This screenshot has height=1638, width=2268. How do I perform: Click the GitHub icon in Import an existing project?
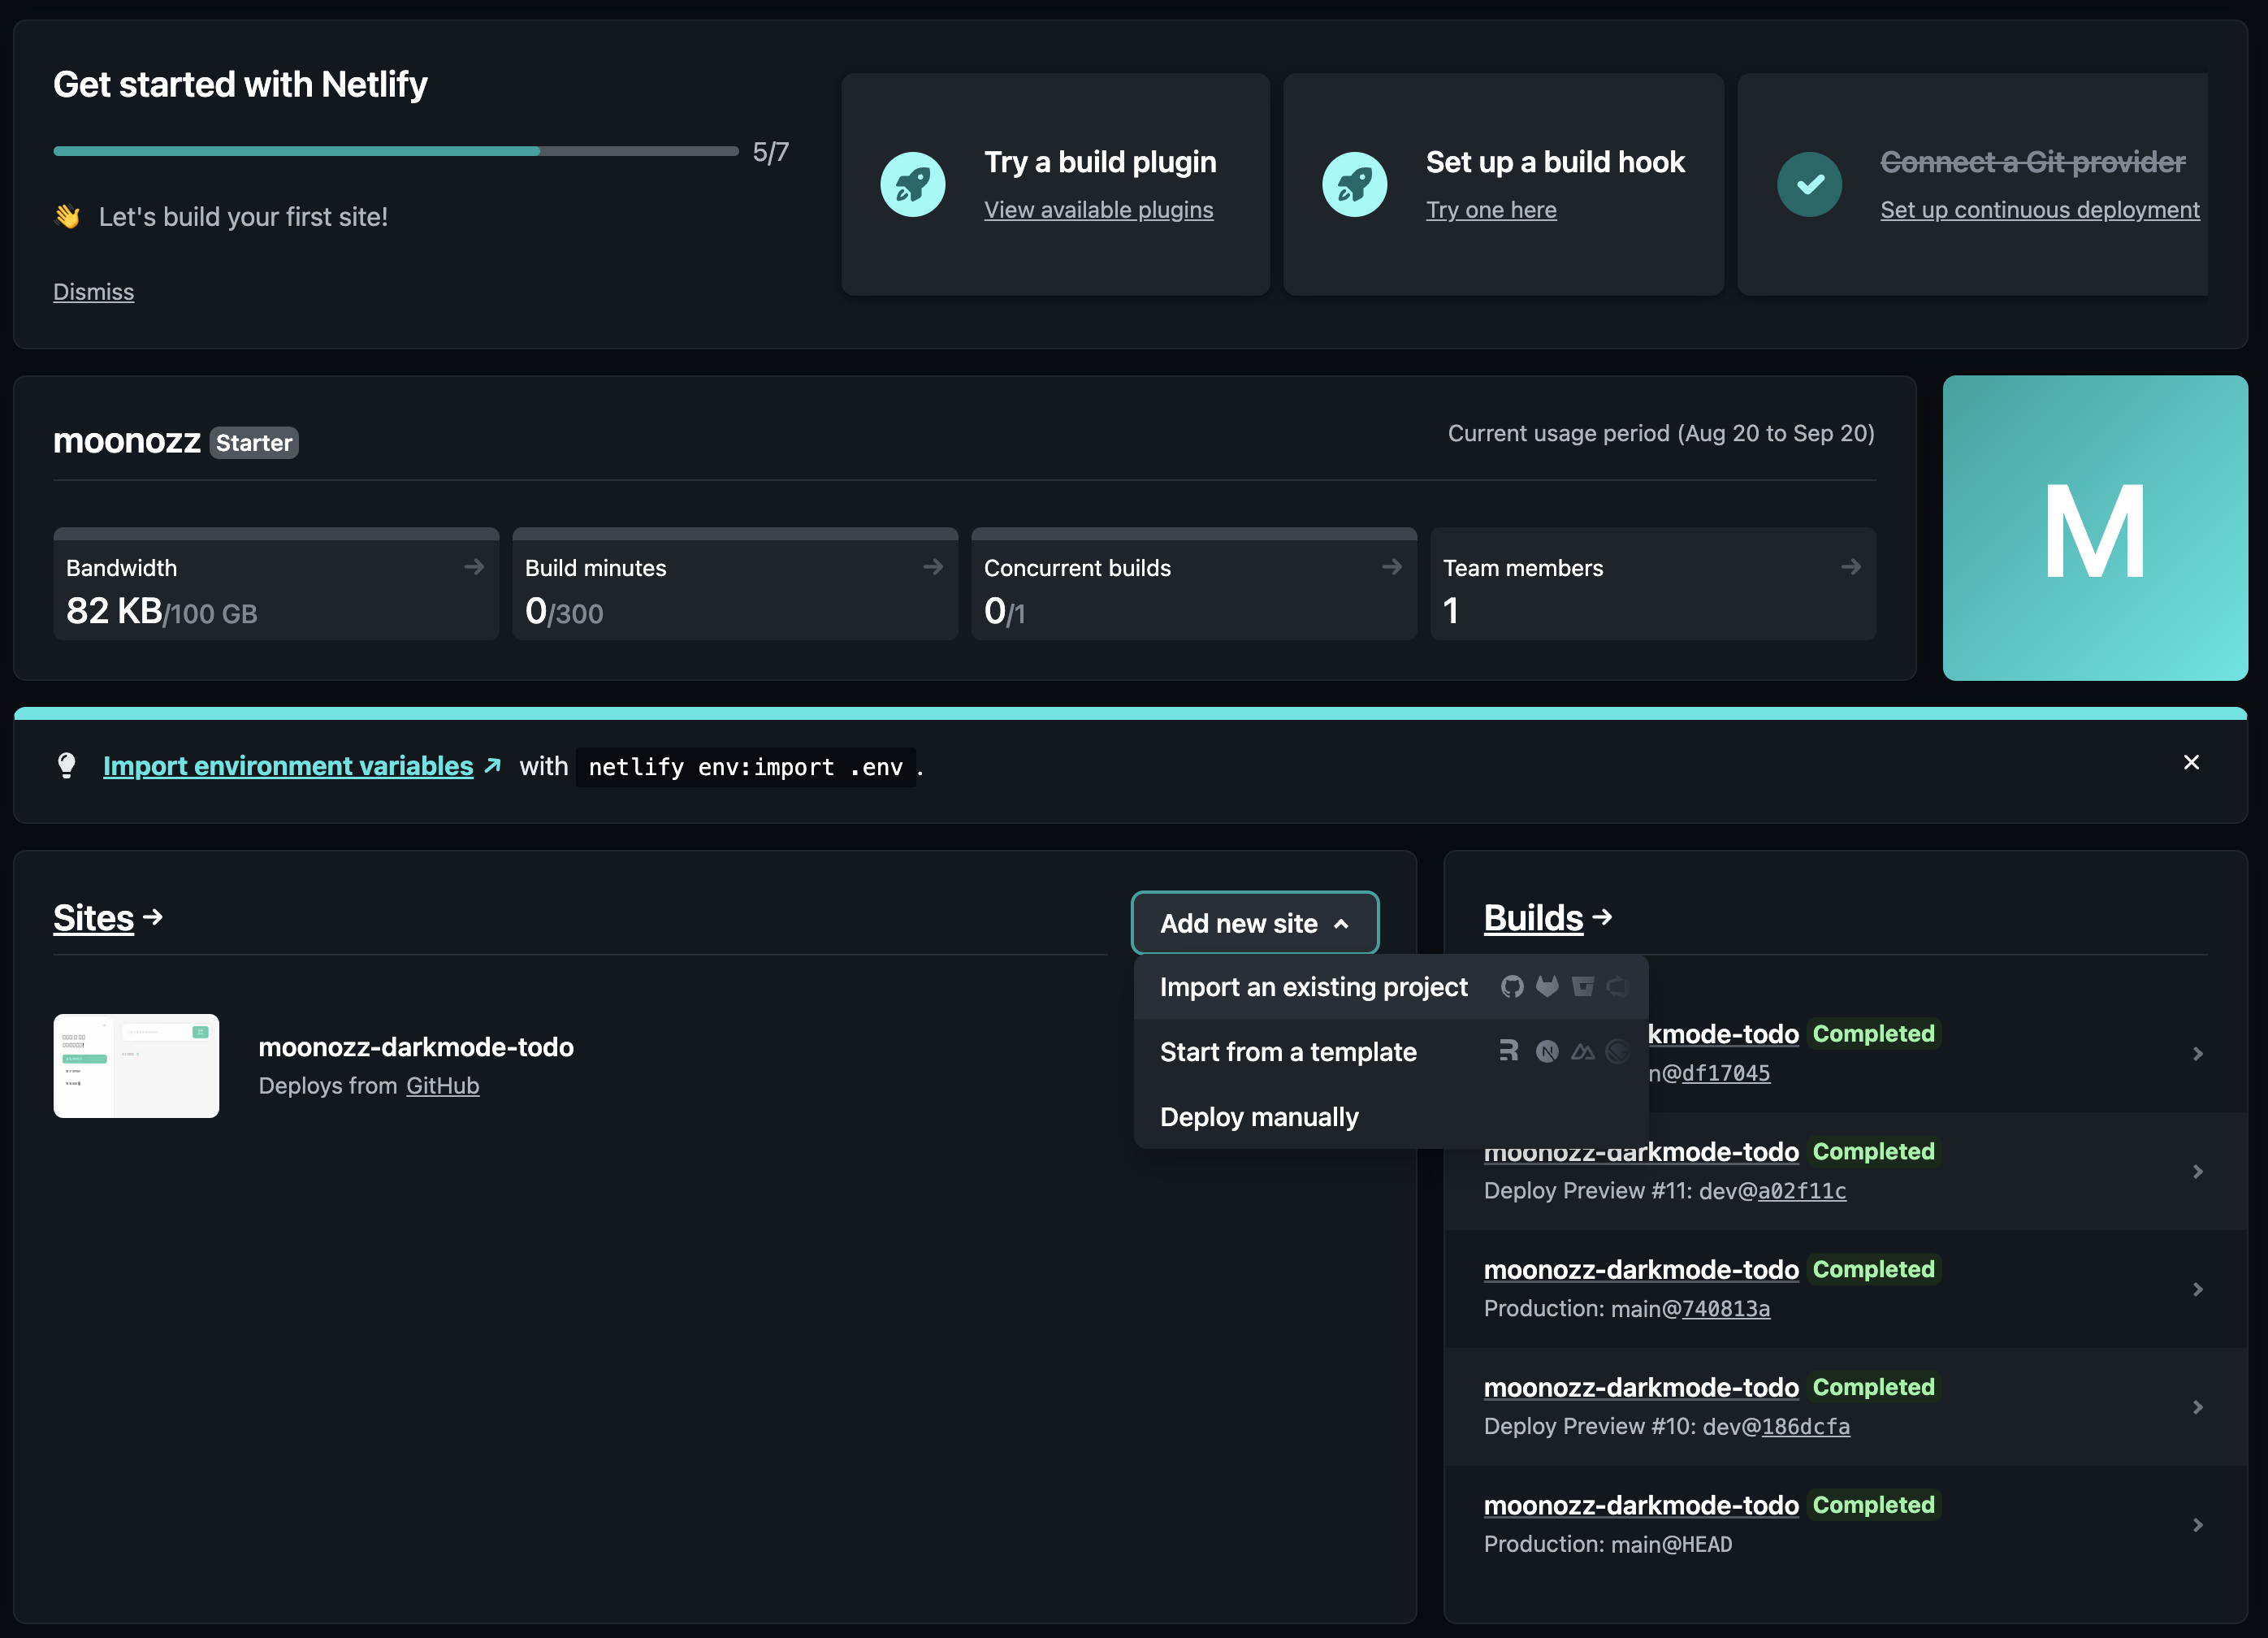click(1512, 987)
